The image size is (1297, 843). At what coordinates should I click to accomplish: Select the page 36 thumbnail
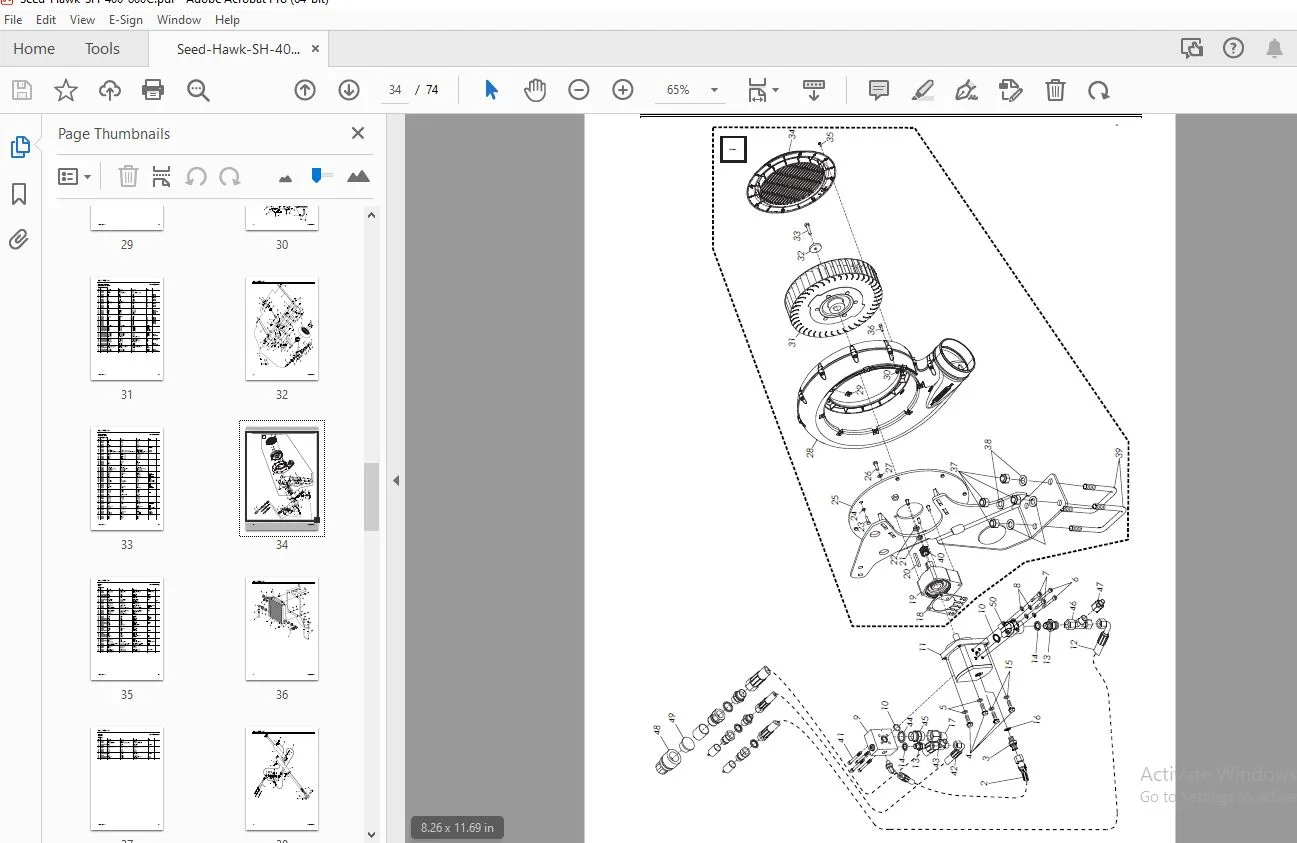[x=282, y=629]
